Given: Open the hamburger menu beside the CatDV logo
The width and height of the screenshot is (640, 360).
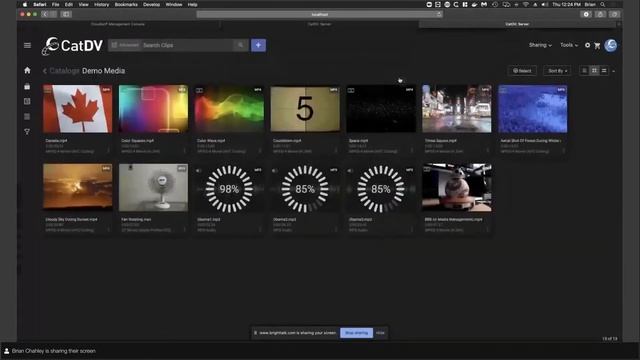Looking at the screenshot, I should (27, 45).
